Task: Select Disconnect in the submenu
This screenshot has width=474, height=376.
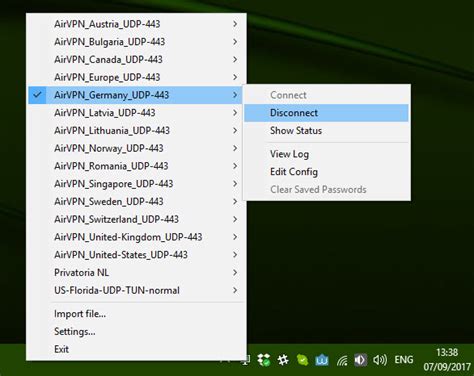Action: (326, 113)
